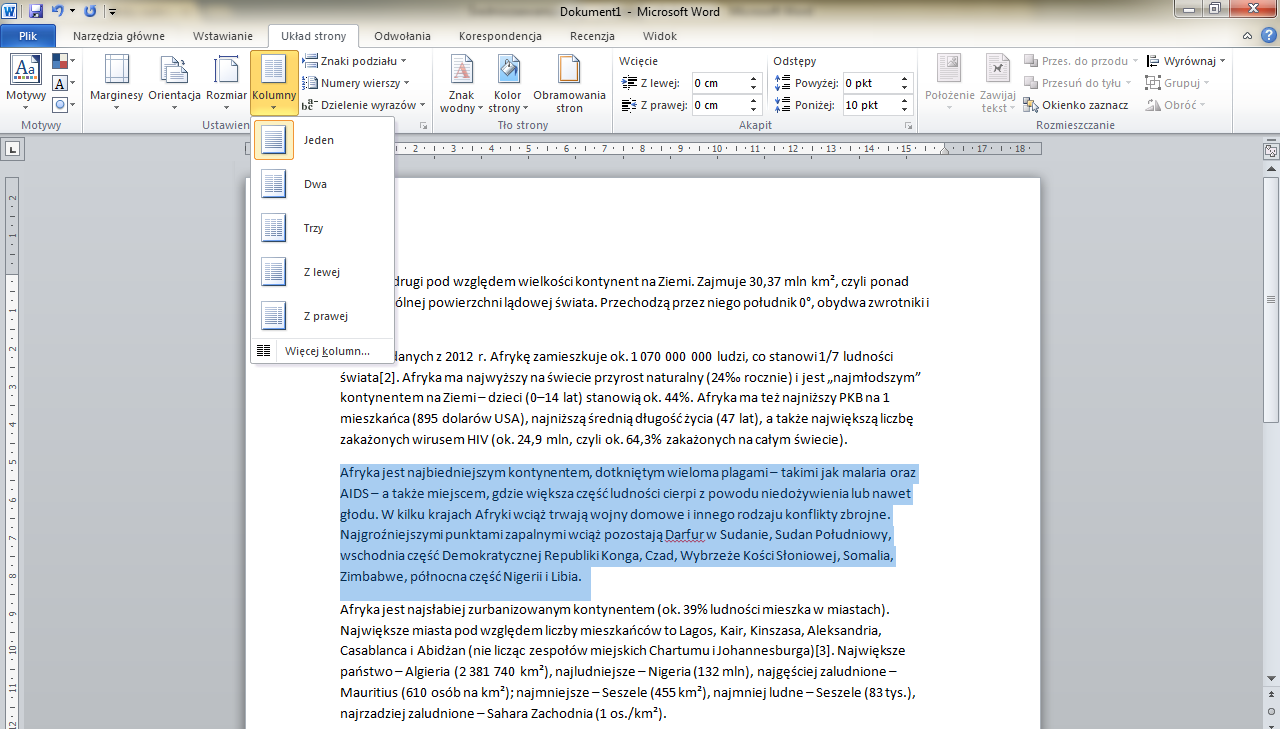Open Dzielenie wyrazów hyphenation menu
1280x729 pixels.
(x=365, y=105)
